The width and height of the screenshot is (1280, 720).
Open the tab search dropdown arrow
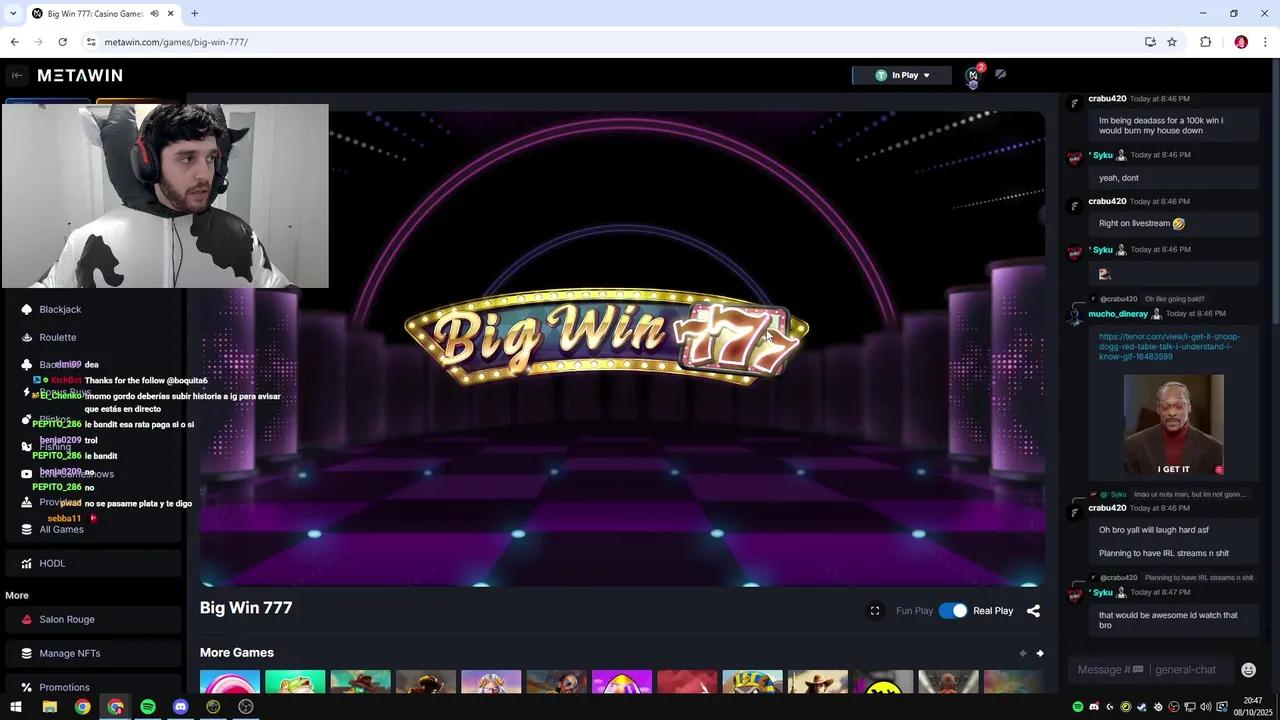[x=12, y=14]
